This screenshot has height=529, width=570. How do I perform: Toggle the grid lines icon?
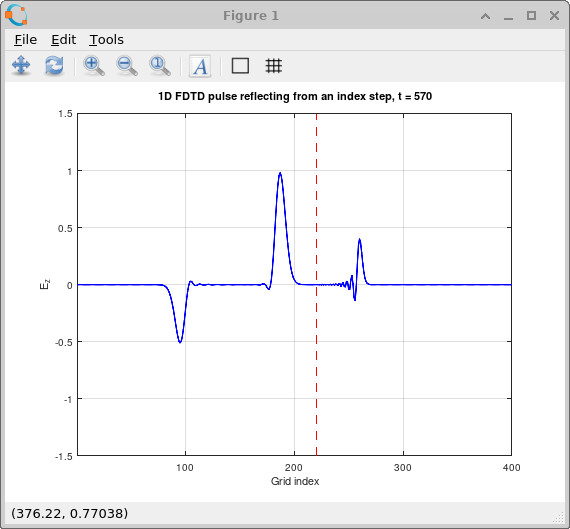tap(273, 66)
